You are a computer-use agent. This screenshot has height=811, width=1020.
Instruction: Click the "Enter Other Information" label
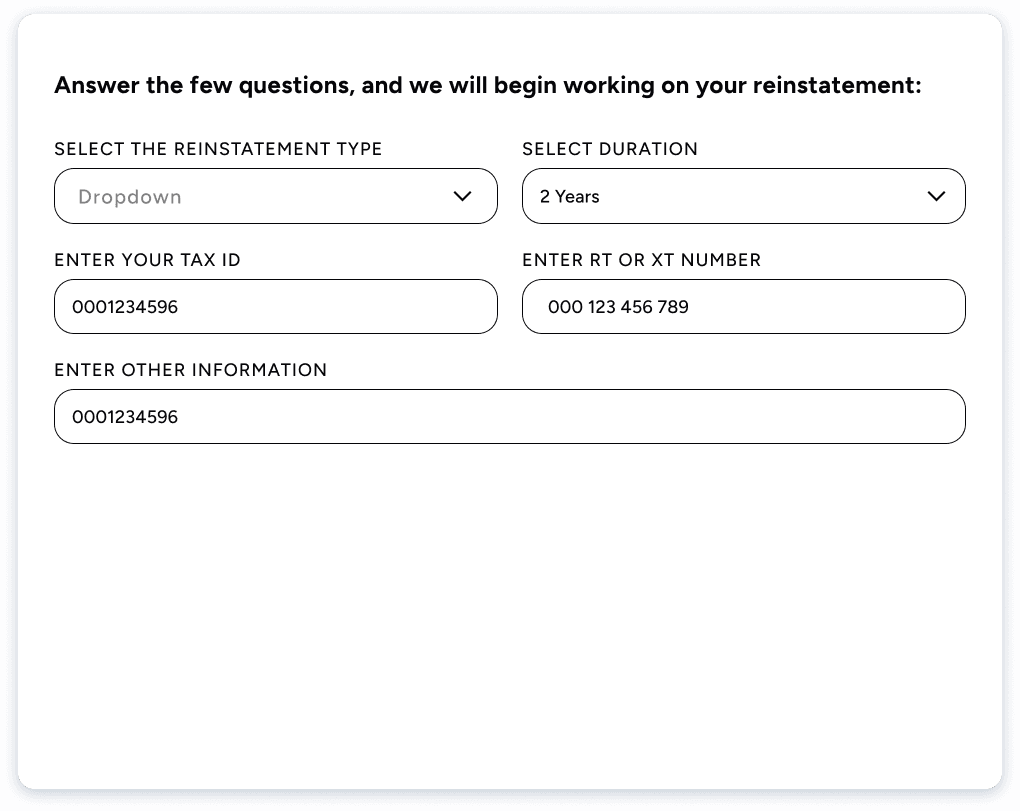click(190, 370)
